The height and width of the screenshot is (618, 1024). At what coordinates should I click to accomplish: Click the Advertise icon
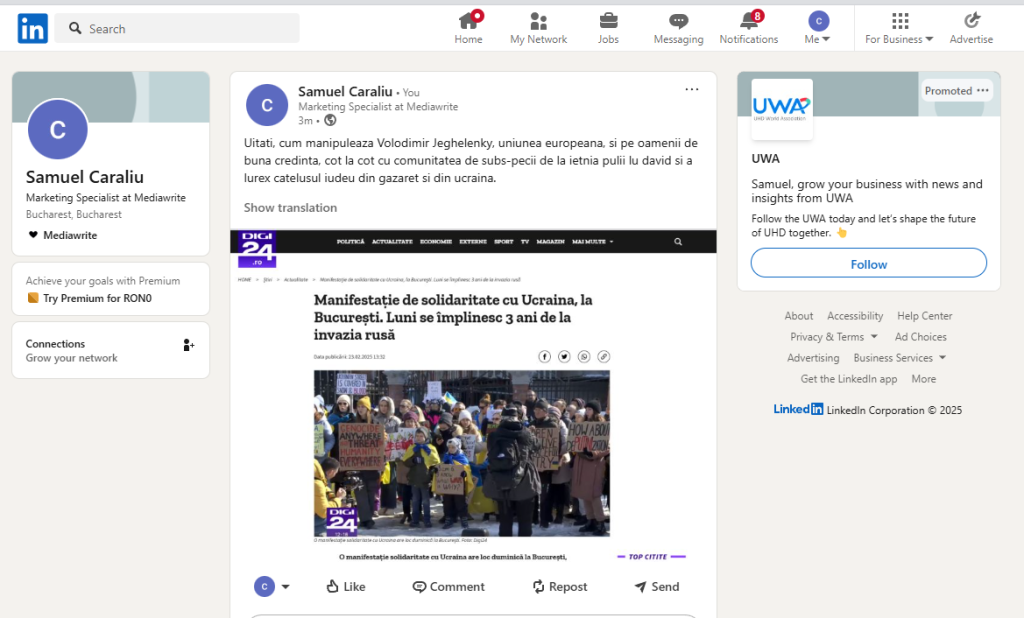point(972,21)
